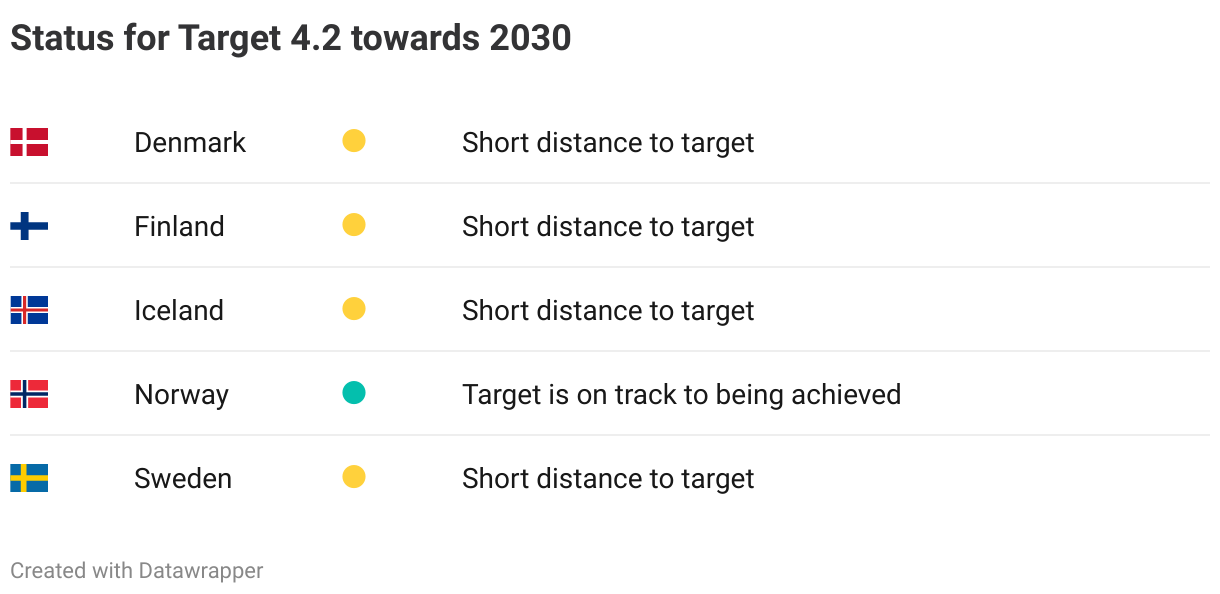Click the Iceland flag icon

tap(29, 310)
